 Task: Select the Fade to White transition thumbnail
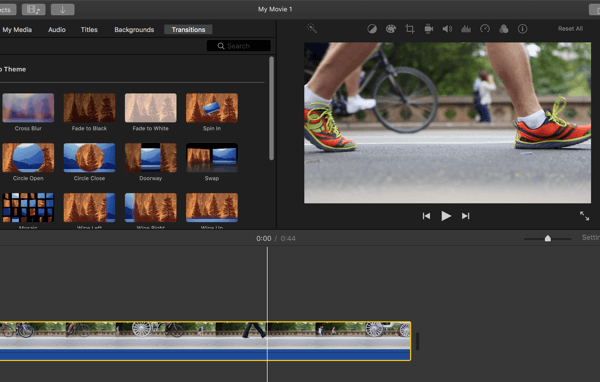(x=150, y=108)
